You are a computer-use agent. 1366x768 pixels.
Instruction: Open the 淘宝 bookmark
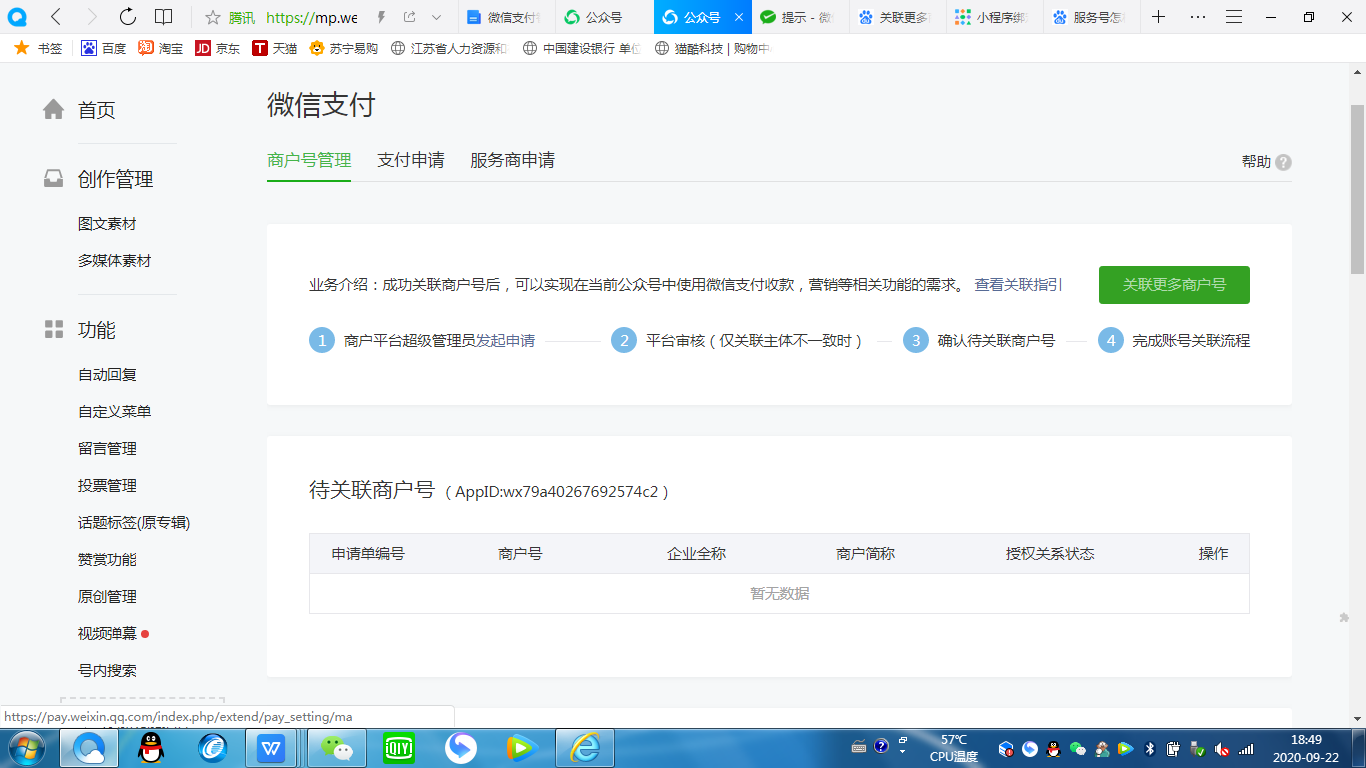pyautogui.click(x=161, y=48)
